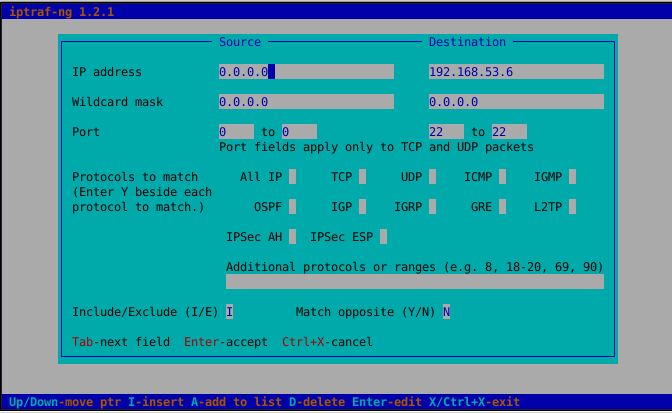Click the Destination IP address field
This screenshot has height=413, width=672.
tap(515, 72)
